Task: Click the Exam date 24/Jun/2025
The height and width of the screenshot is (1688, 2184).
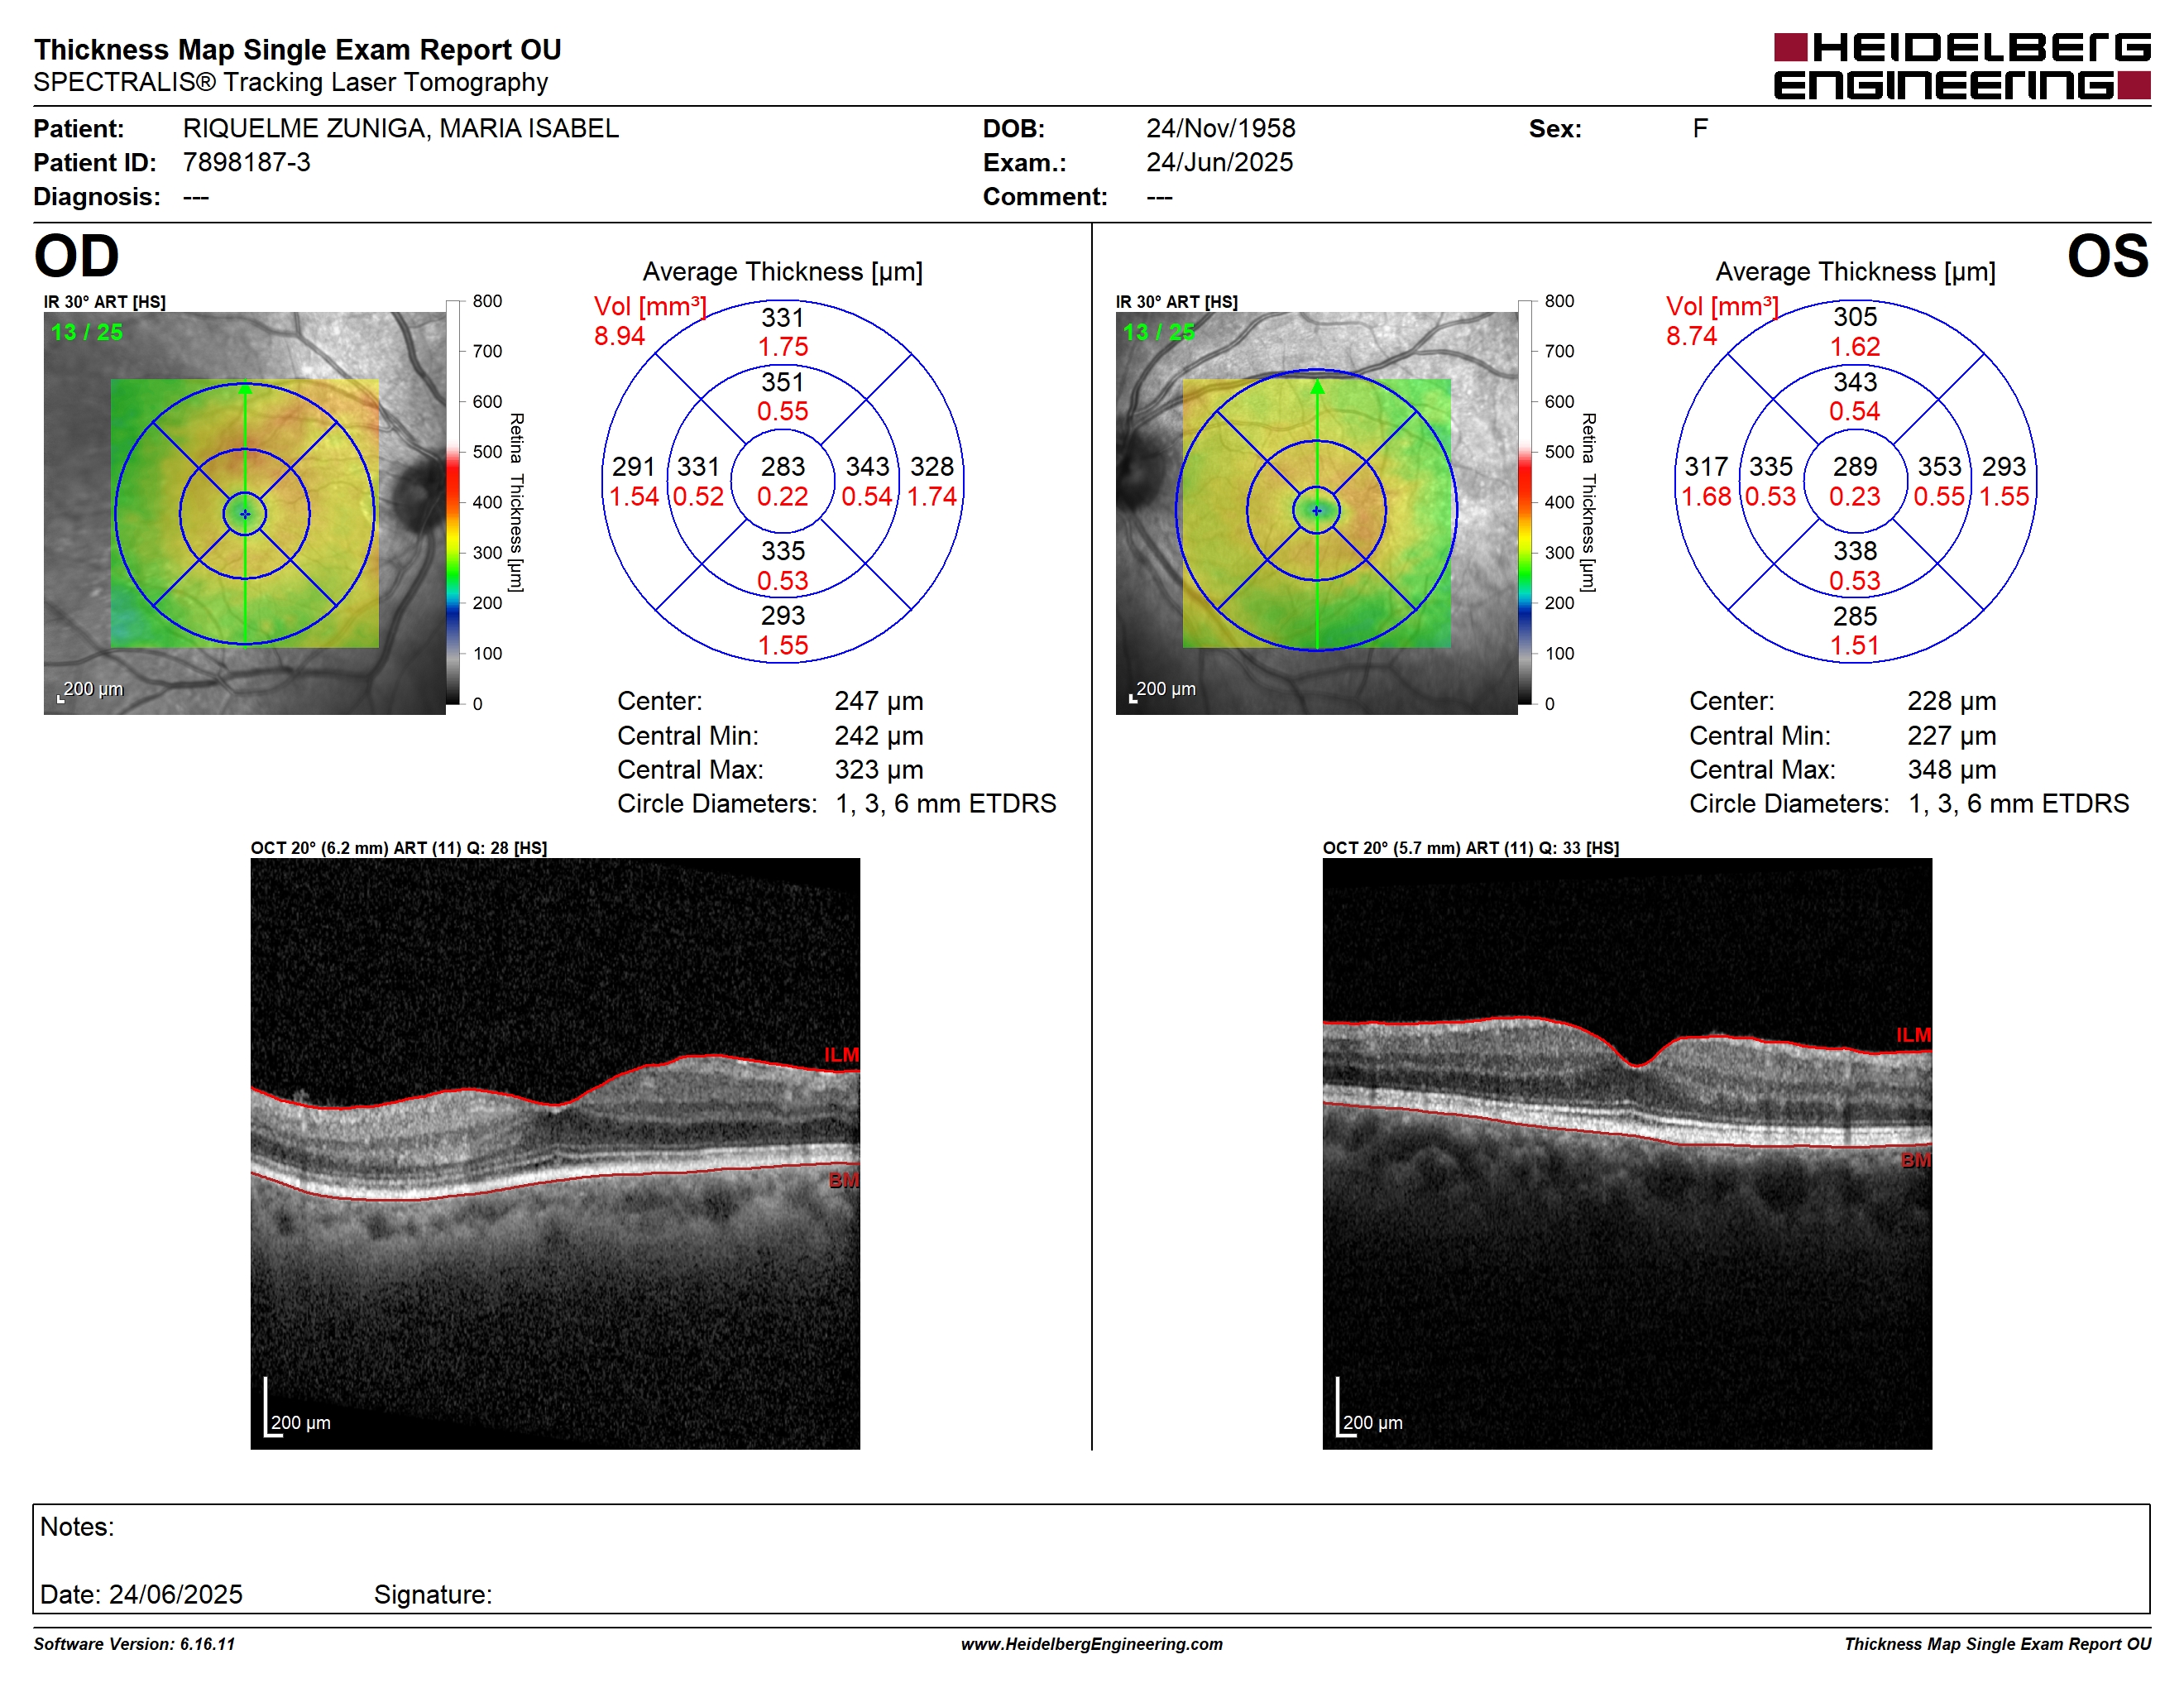Action: (x=1219, y=162)
